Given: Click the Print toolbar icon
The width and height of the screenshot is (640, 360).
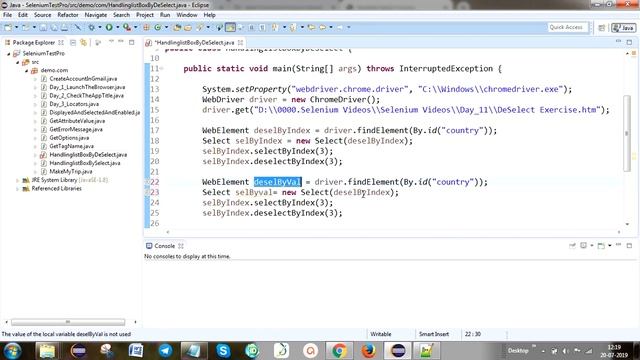Looking at the screenshot, I should pyautogui.click(x=64, y=27).
